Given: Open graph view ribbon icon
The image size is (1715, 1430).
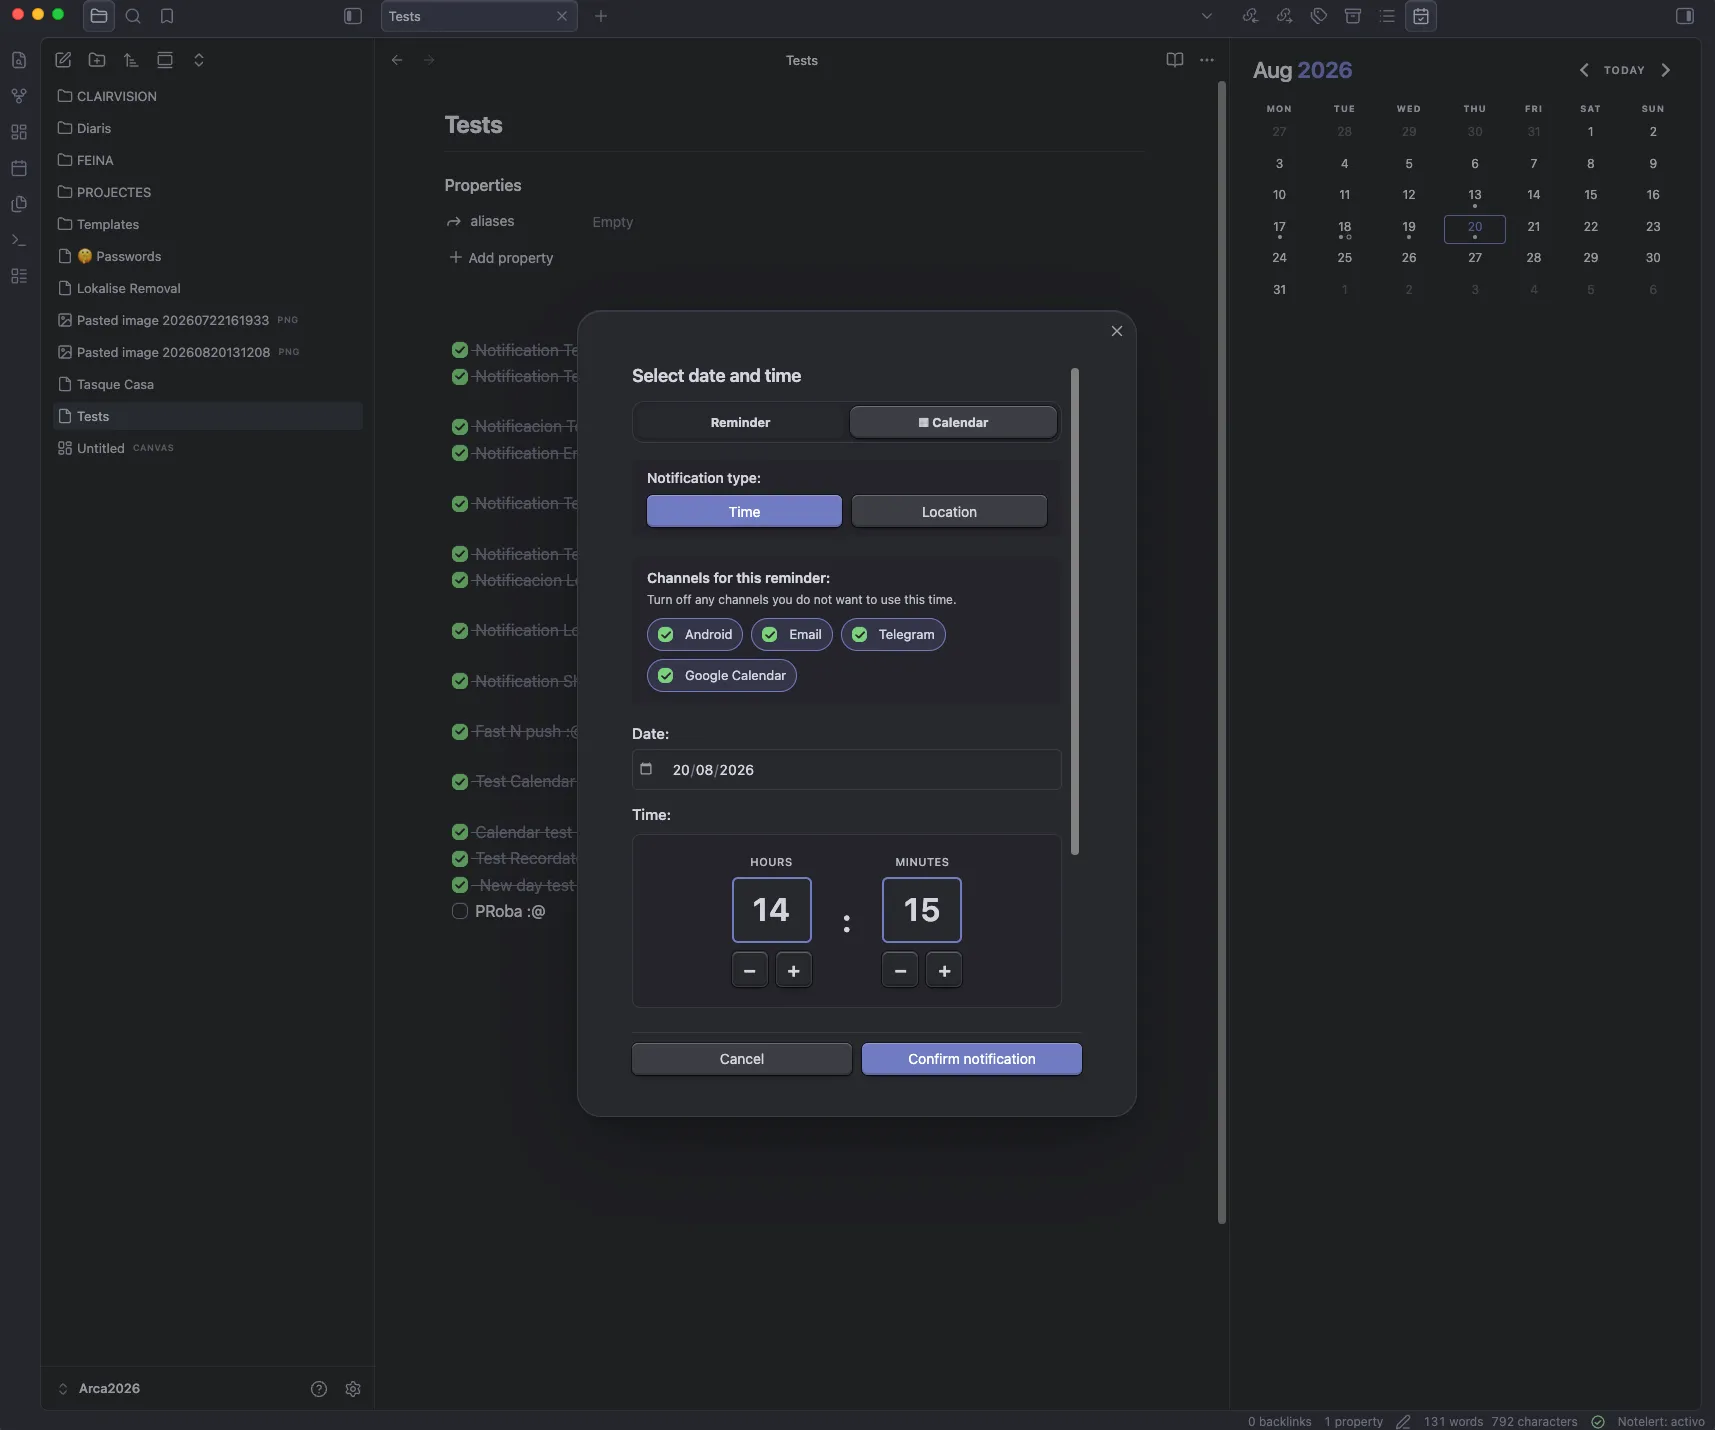Looking at the screenshot, I should pos(19,96).
